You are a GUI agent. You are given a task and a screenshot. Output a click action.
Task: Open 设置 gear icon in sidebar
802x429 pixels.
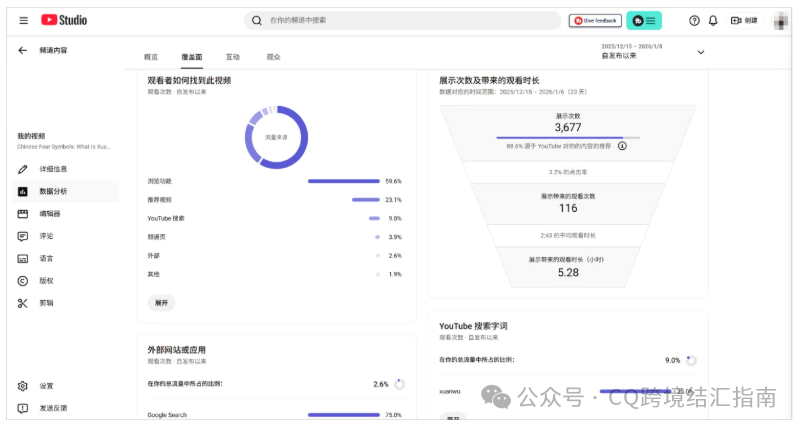(x=23, y=386)
